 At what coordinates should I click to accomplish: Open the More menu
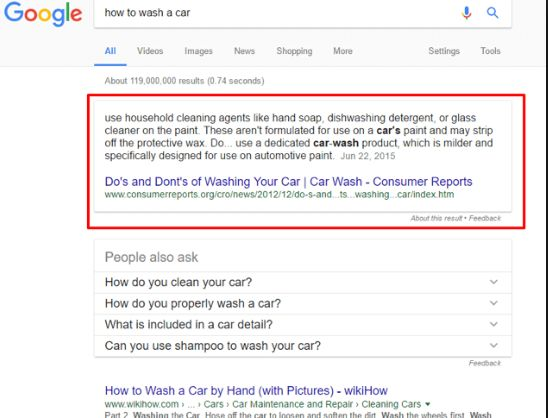point(342,51)
